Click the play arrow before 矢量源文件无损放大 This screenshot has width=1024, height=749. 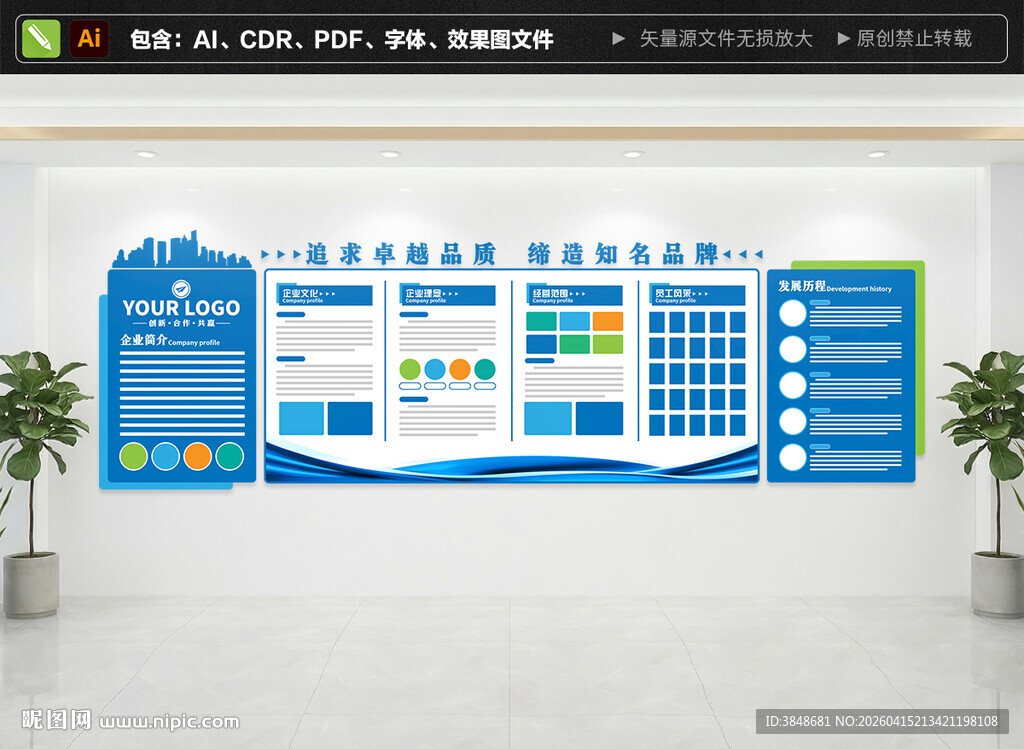click(618, 39)
